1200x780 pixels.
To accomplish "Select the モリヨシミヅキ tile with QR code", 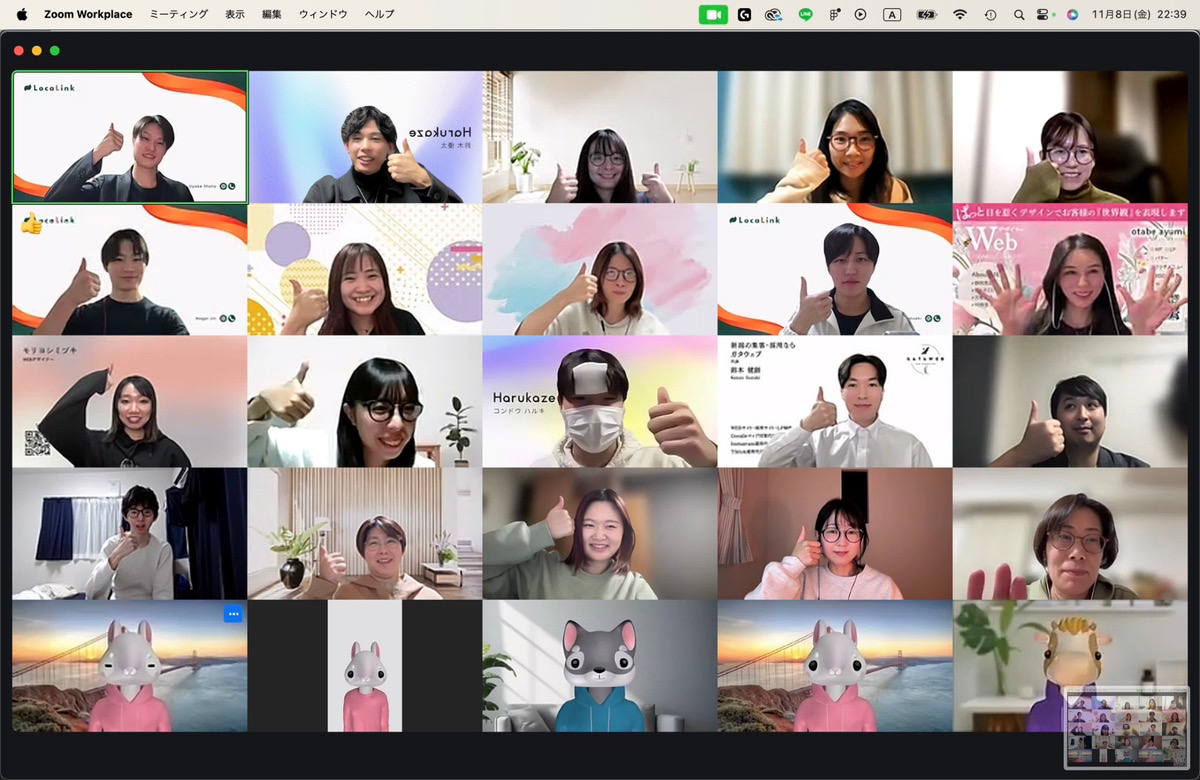I will (130, 401).
